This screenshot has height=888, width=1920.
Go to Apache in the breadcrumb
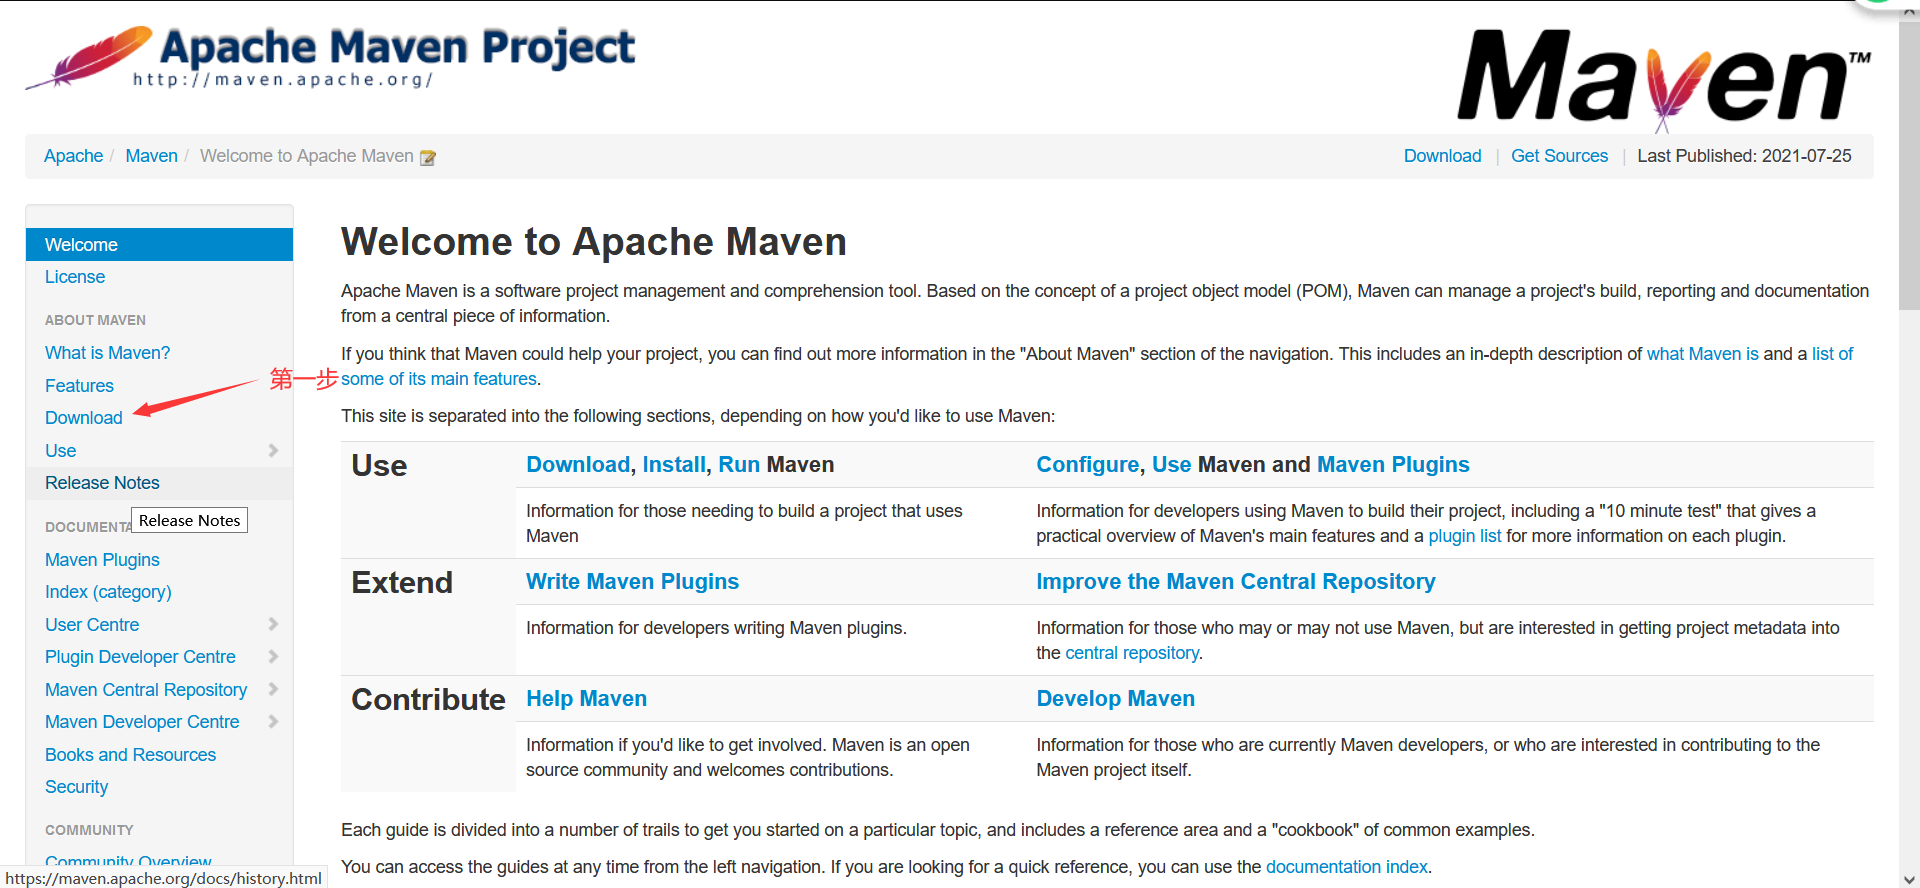tap(73, 156)
